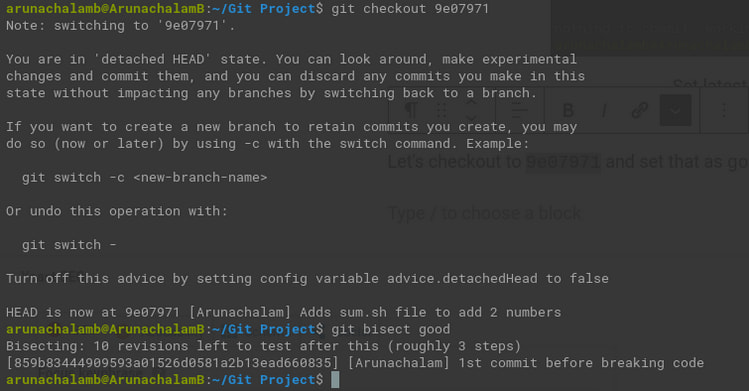Click the 'git bisect good' command text
The height and width of the screenshot is (391, 749).
pyautogui.click(x=391, y=329)
